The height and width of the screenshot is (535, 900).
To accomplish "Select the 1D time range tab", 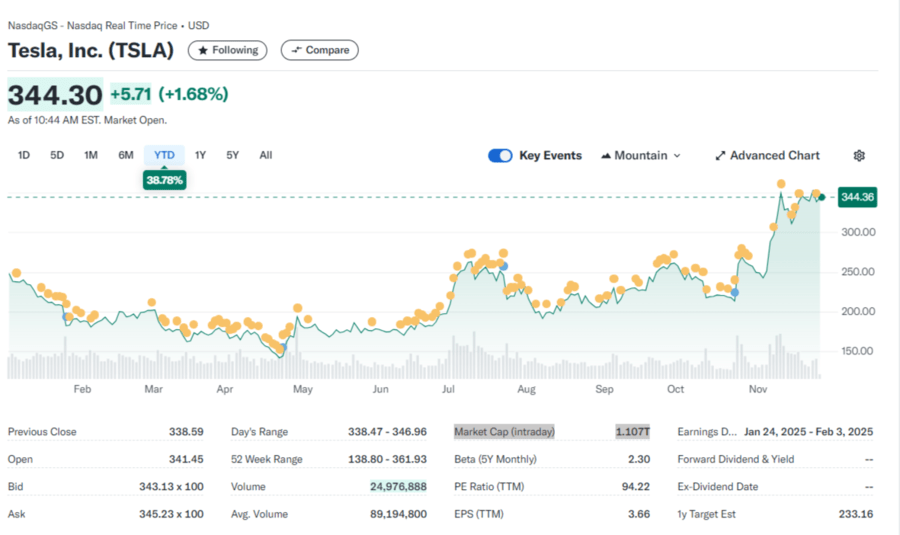I will (24, 155).
